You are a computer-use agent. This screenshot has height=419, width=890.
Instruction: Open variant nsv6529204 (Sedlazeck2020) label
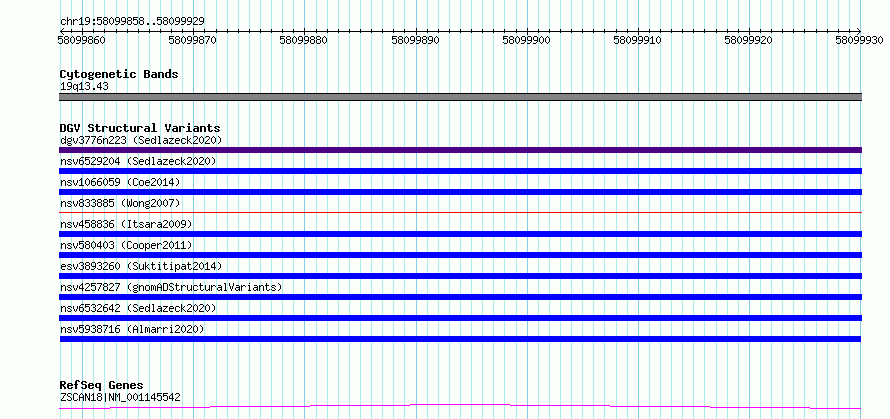coord(138,161)
